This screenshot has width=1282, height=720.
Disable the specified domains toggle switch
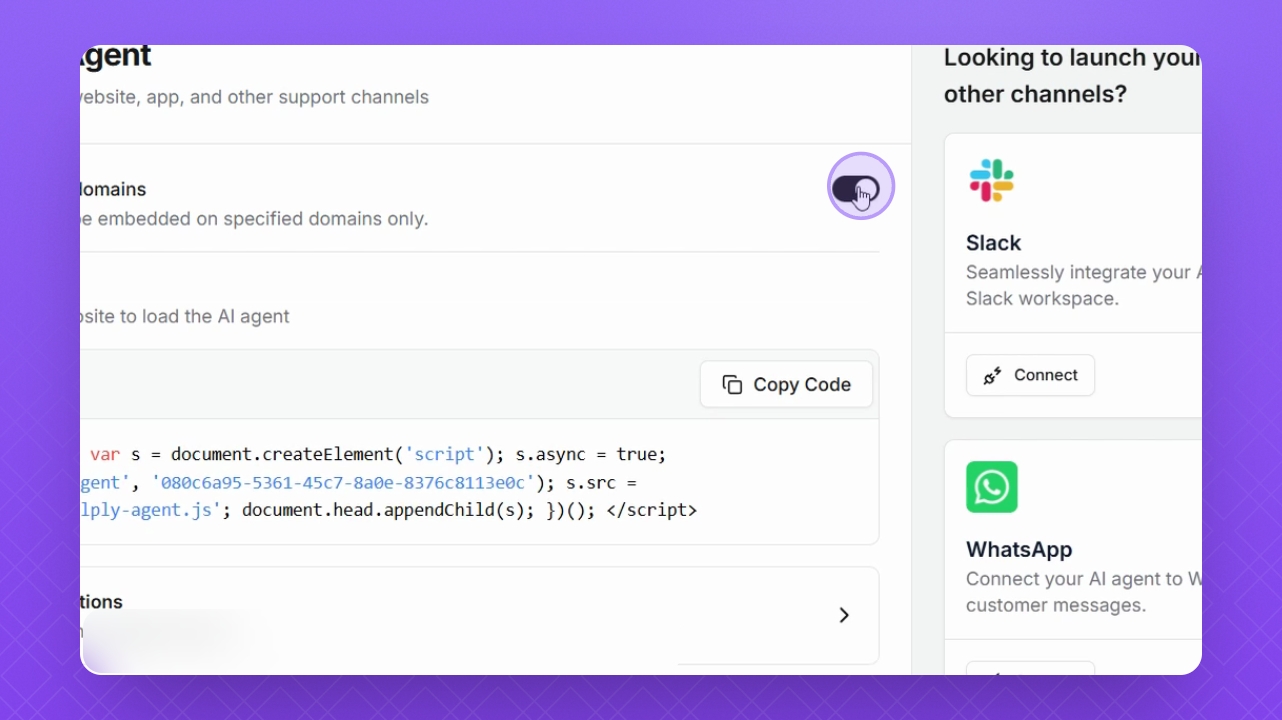(x=855, y=188)
